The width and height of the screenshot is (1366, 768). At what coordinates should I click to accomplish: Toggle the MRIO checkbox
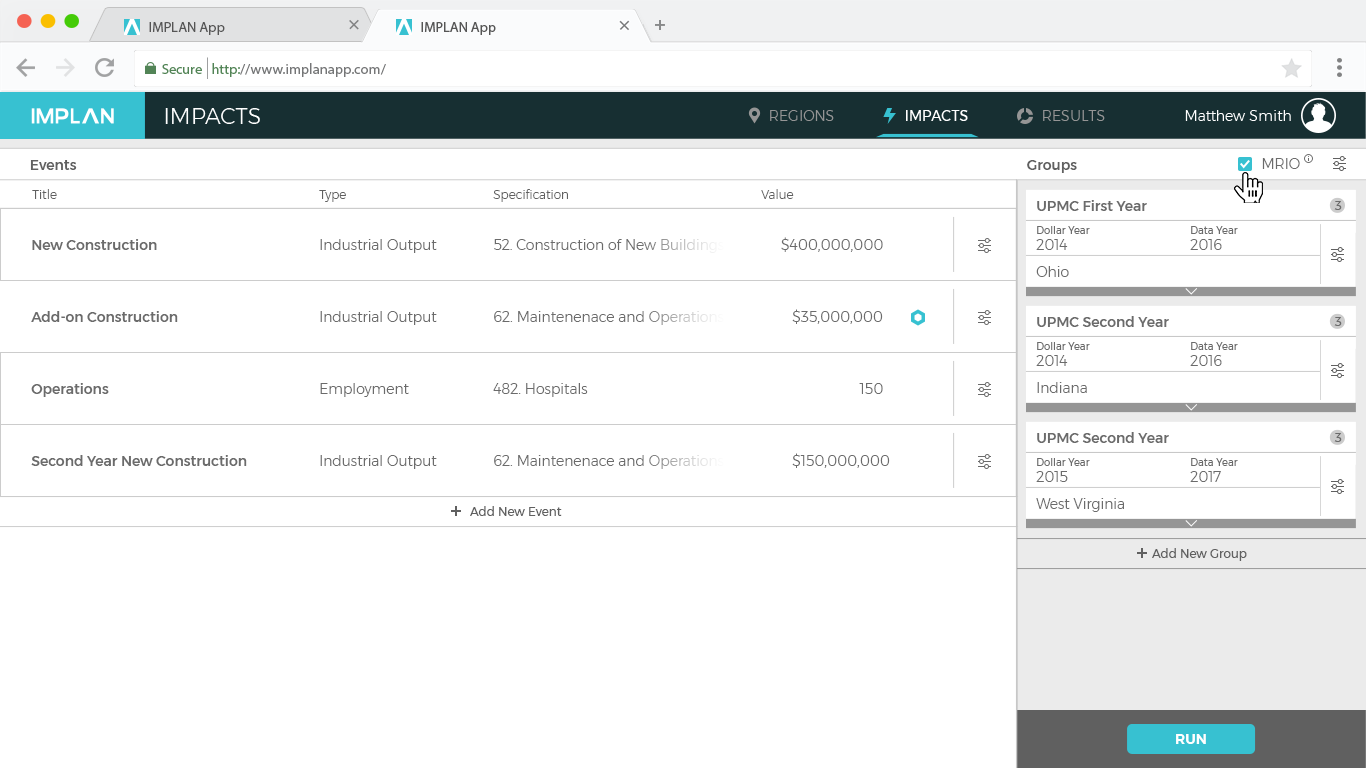click(1245, 164)
